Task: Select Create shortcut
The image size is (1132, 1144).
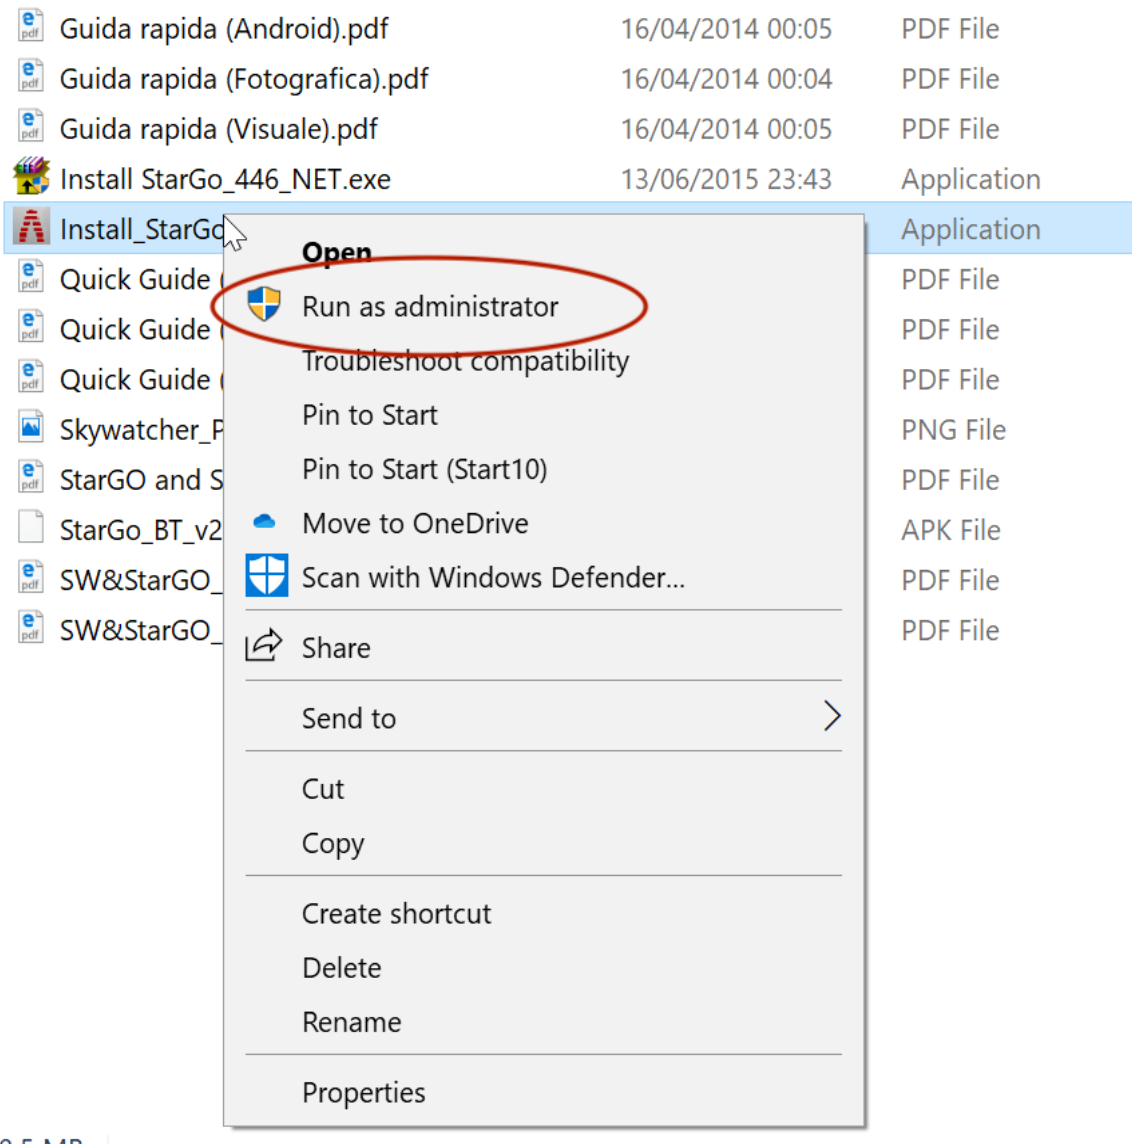Action: tap(397, 913)
